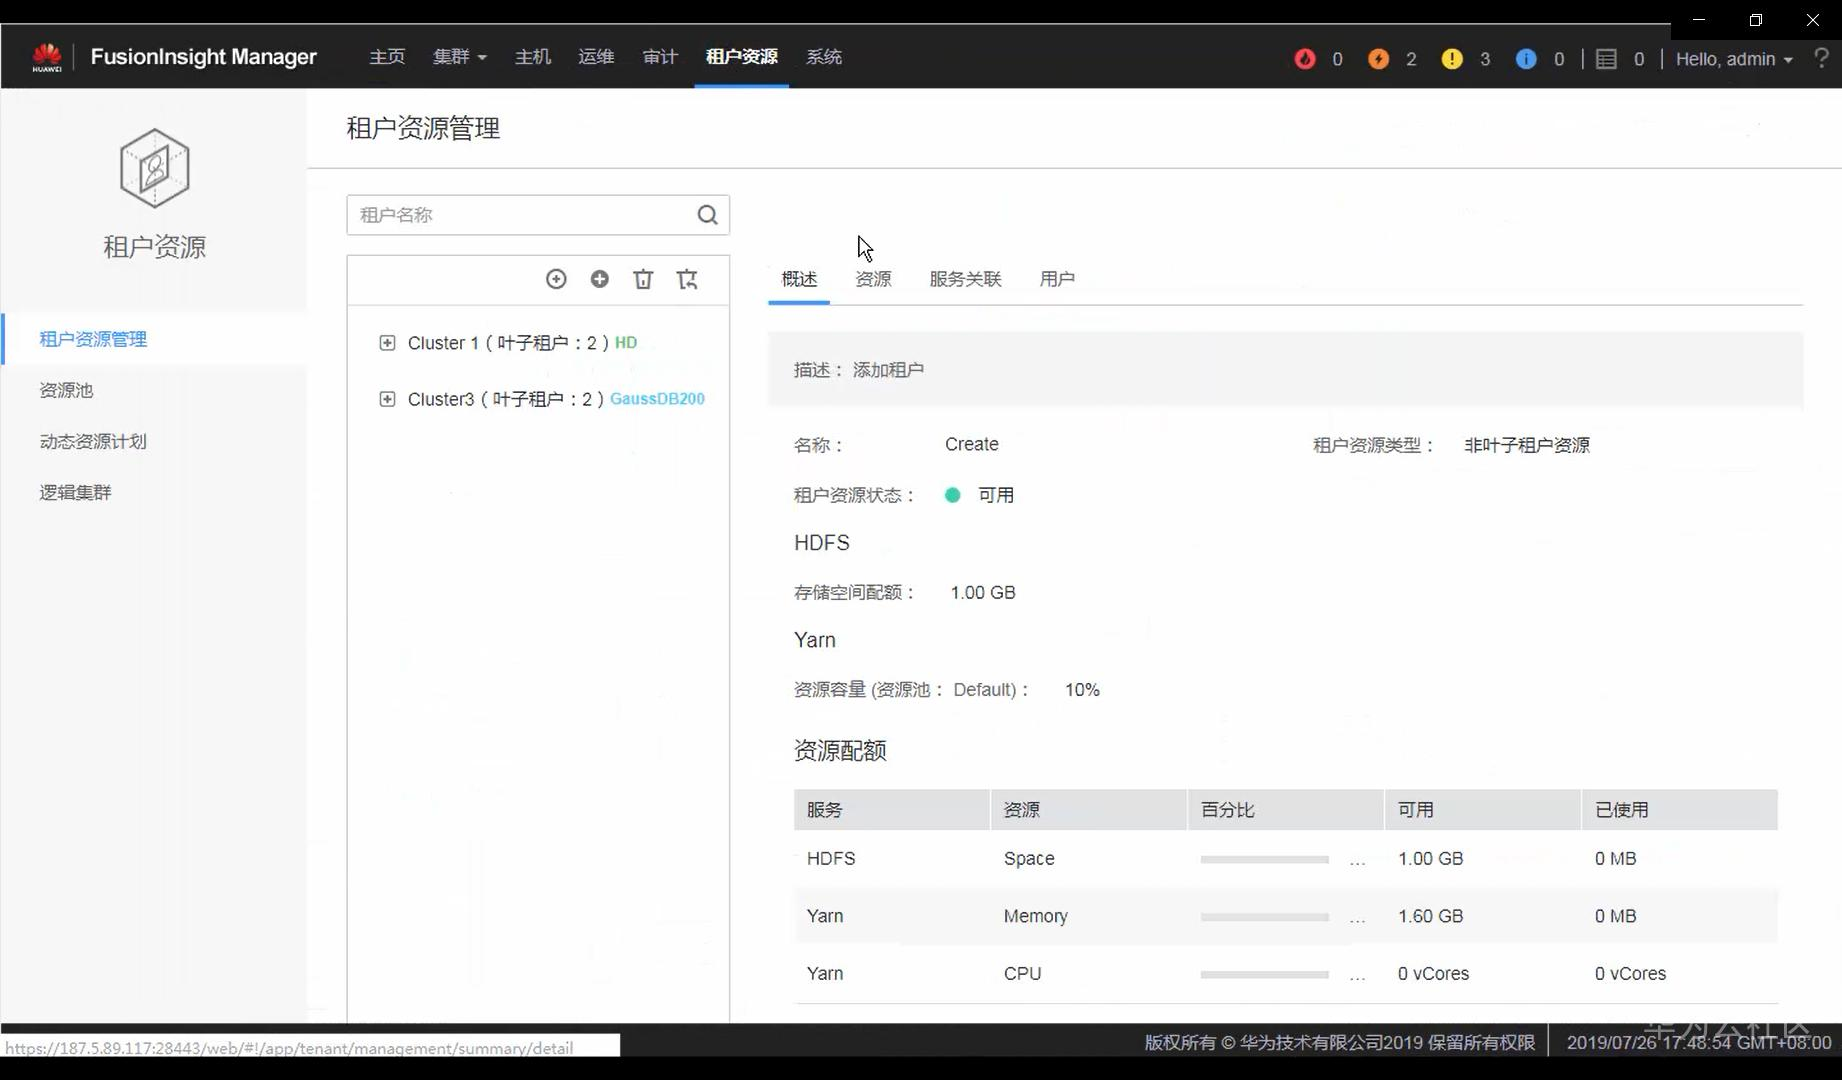Select the Cluster3 tree row label
Image resolution: width=1842 pixels, height=1080 pixels.
pyautogui.click(x=506, y=399)
